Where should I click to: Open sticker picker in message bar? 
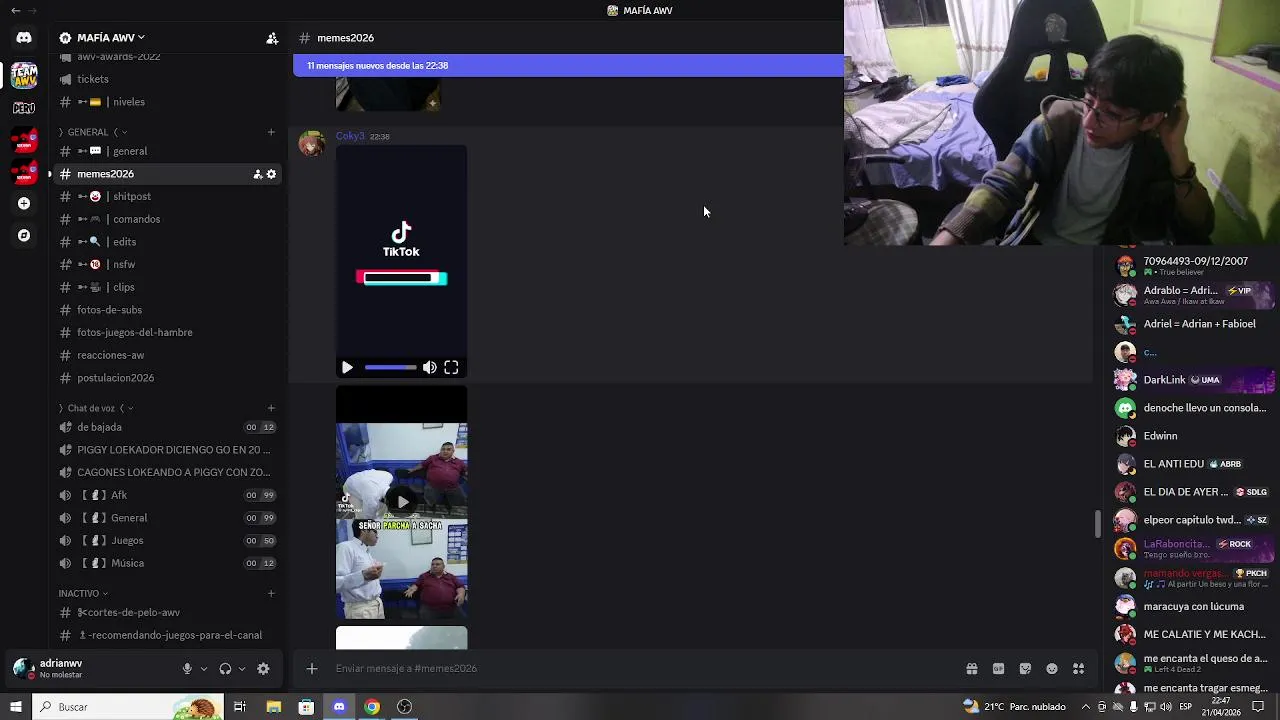pyautogui.click(x=1025, y=668)
